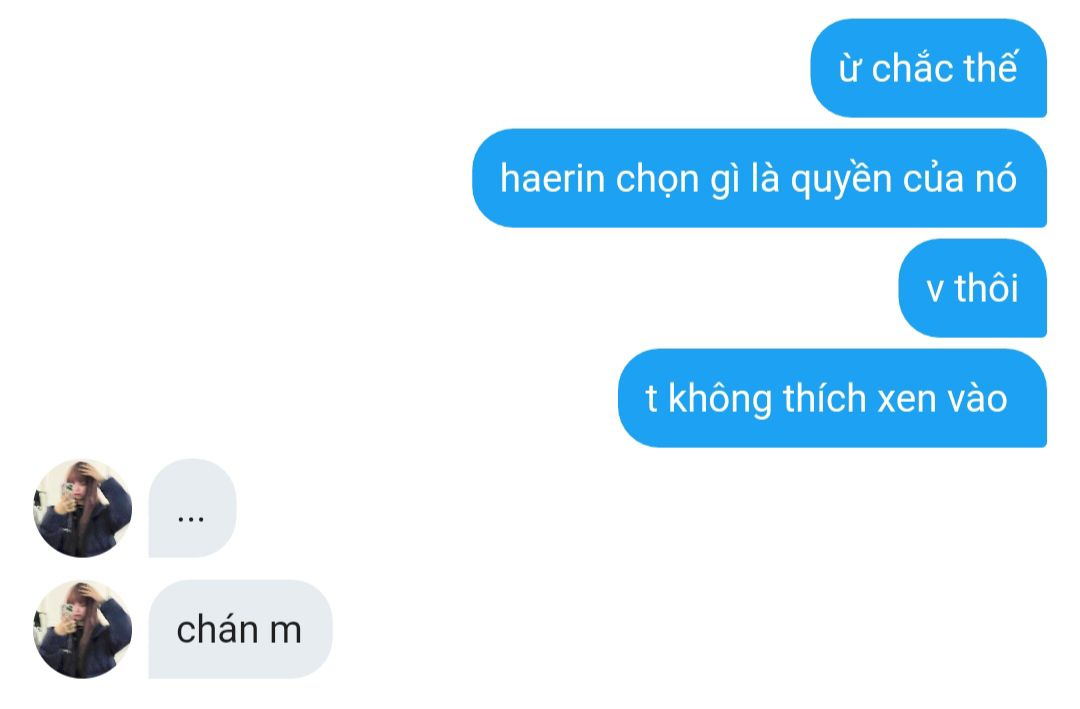Viewport: 1080px width, 709px height.
Task: Open the avatar beside the "..." message
Action: [x=83, y=508]
